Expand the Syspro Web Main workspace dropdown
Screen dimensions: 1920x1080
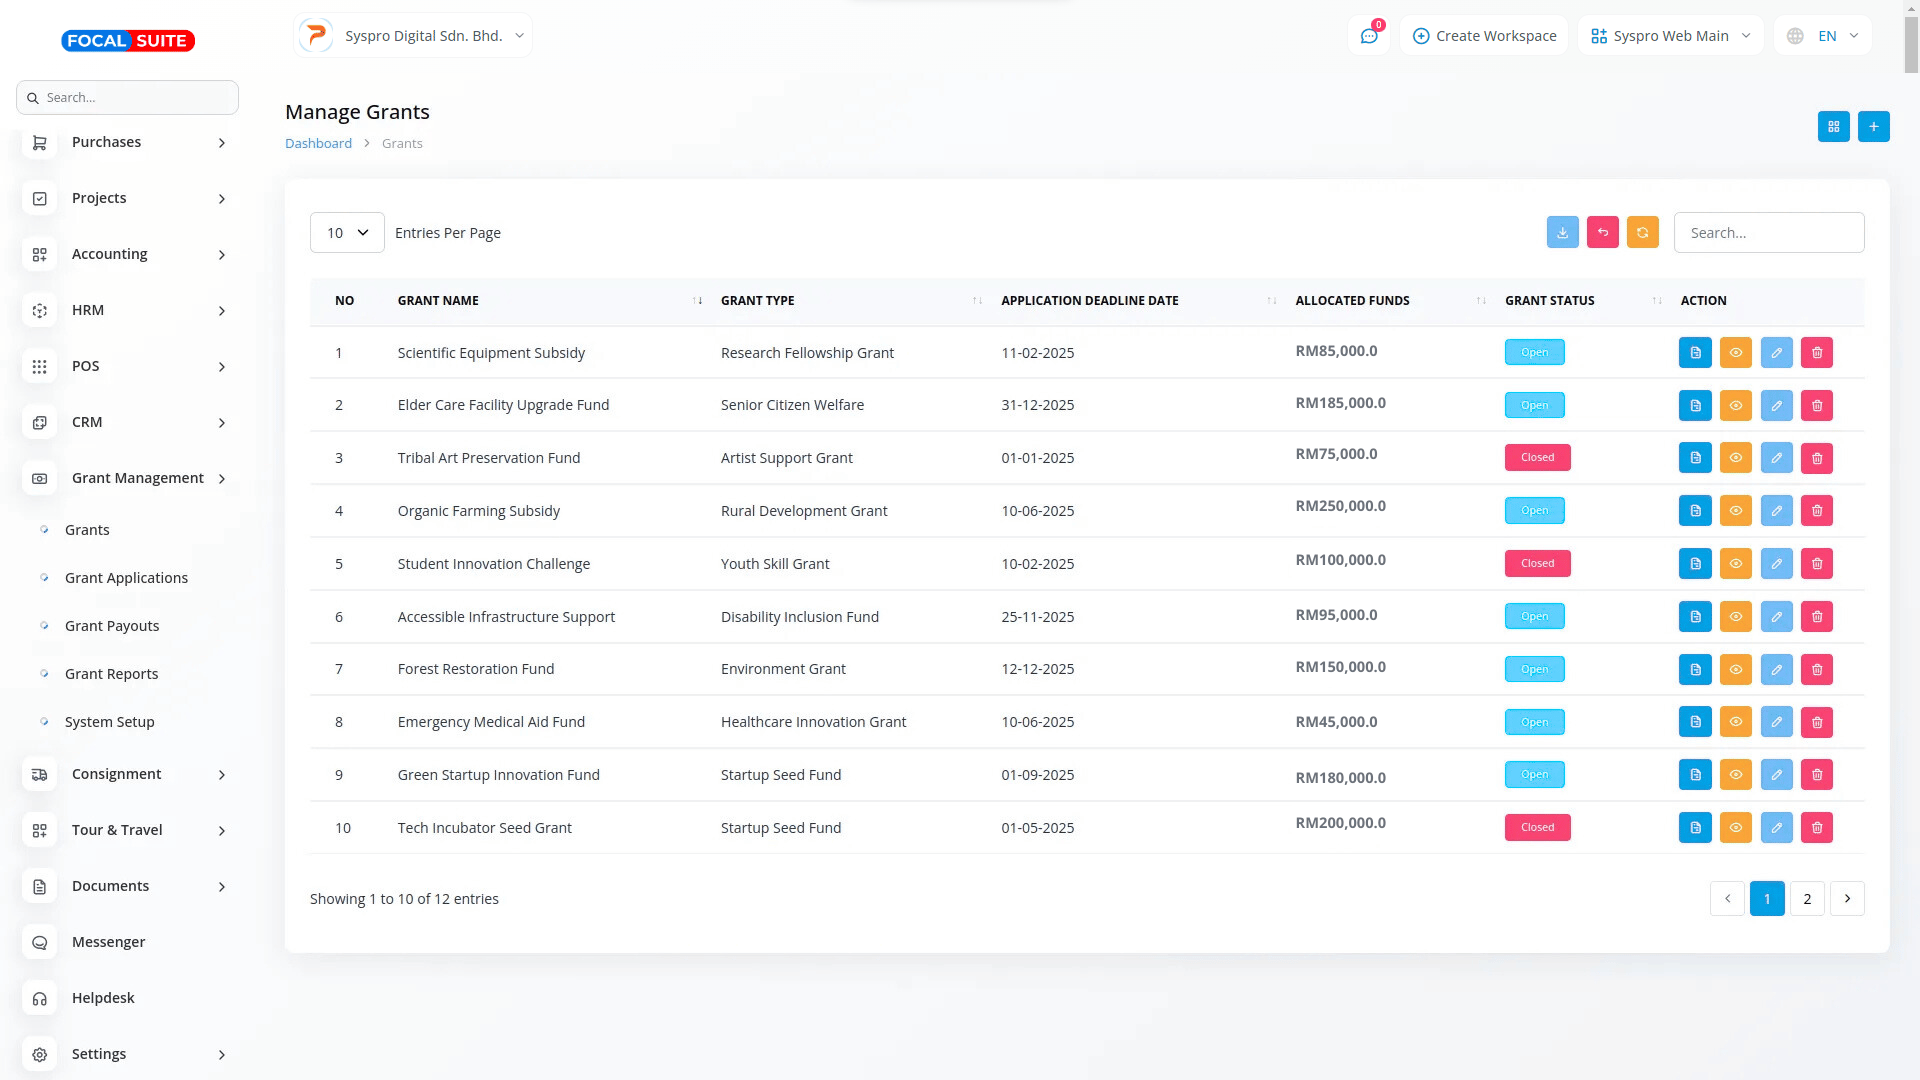[x=1670, y=36]
